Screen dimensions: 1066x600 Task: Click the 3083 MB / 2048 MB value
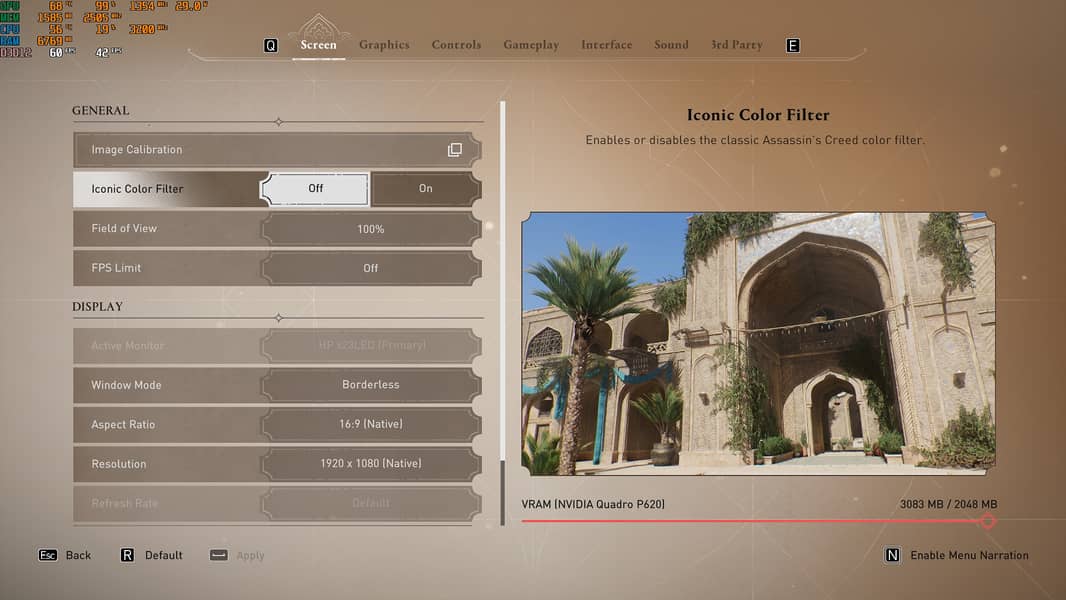948,504
